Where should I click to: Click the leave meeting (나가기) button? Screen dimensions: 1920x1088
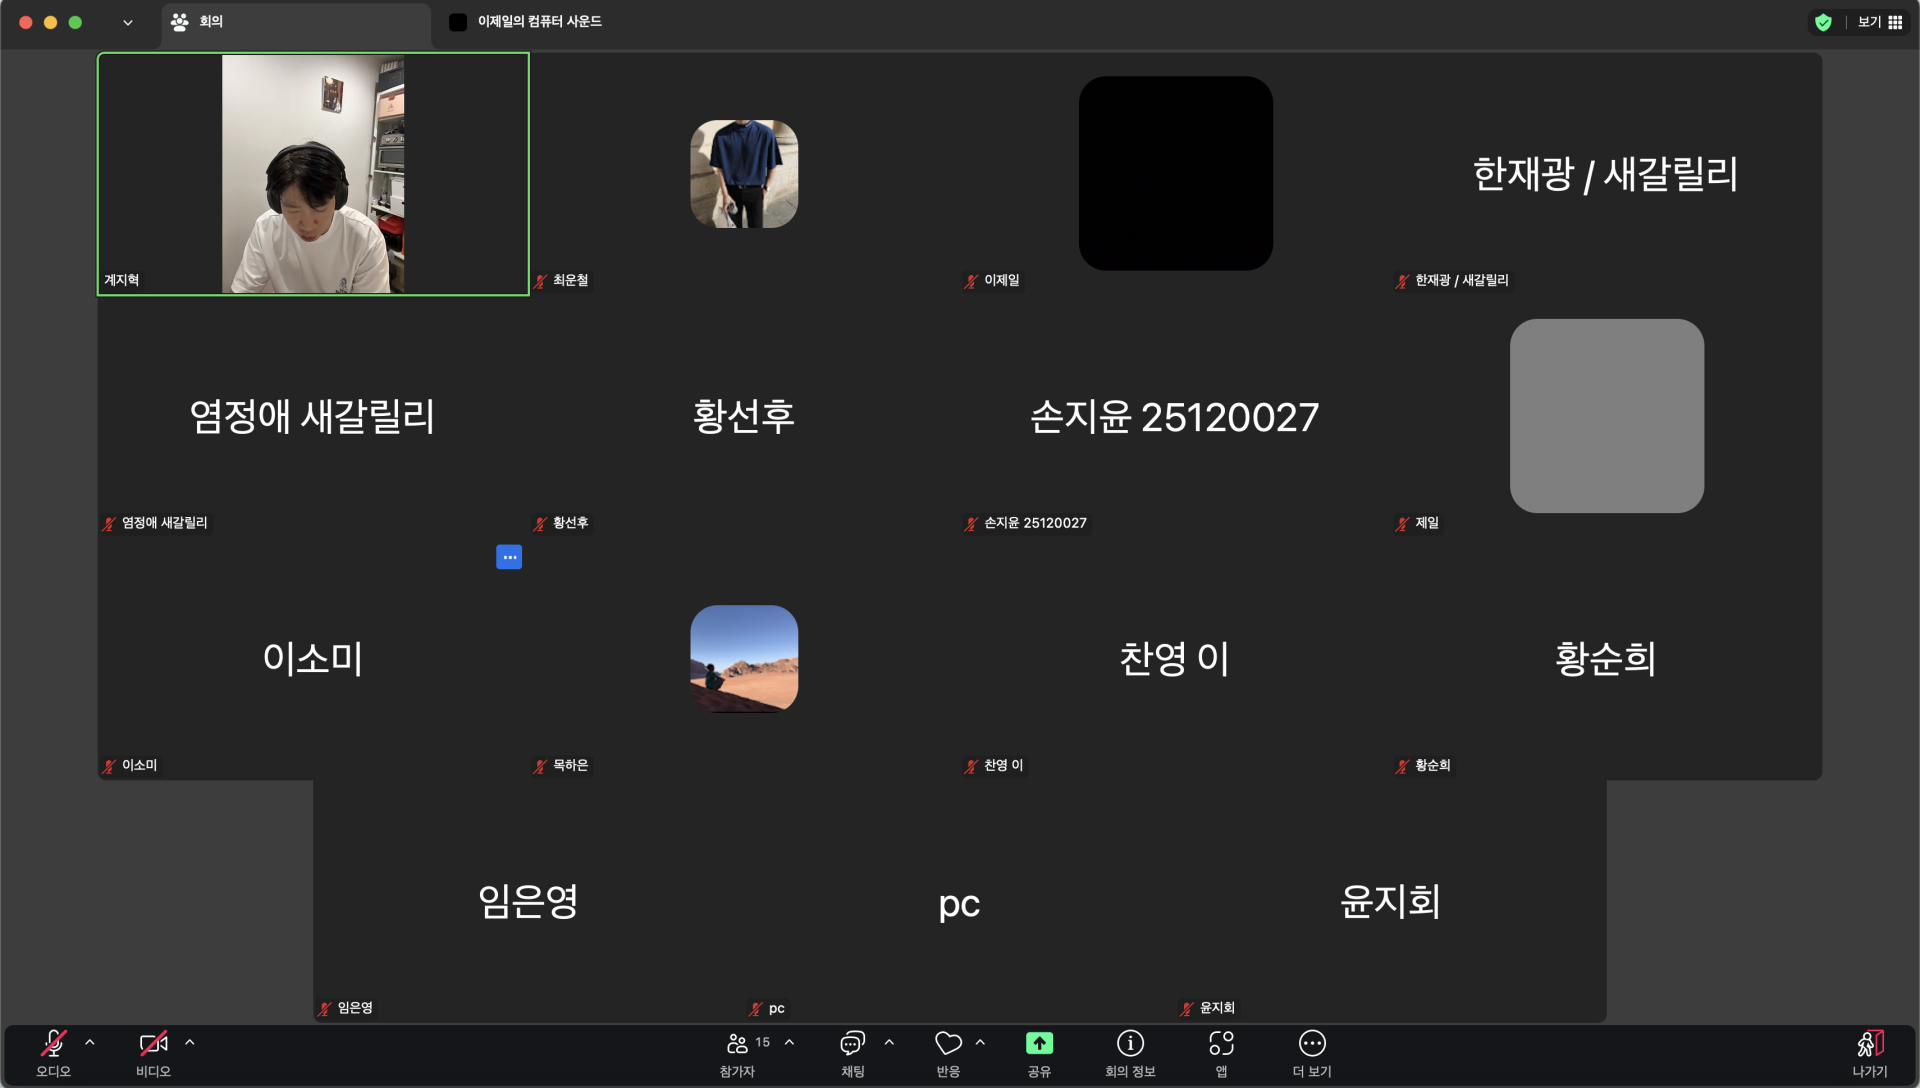pos(1869,1053)
